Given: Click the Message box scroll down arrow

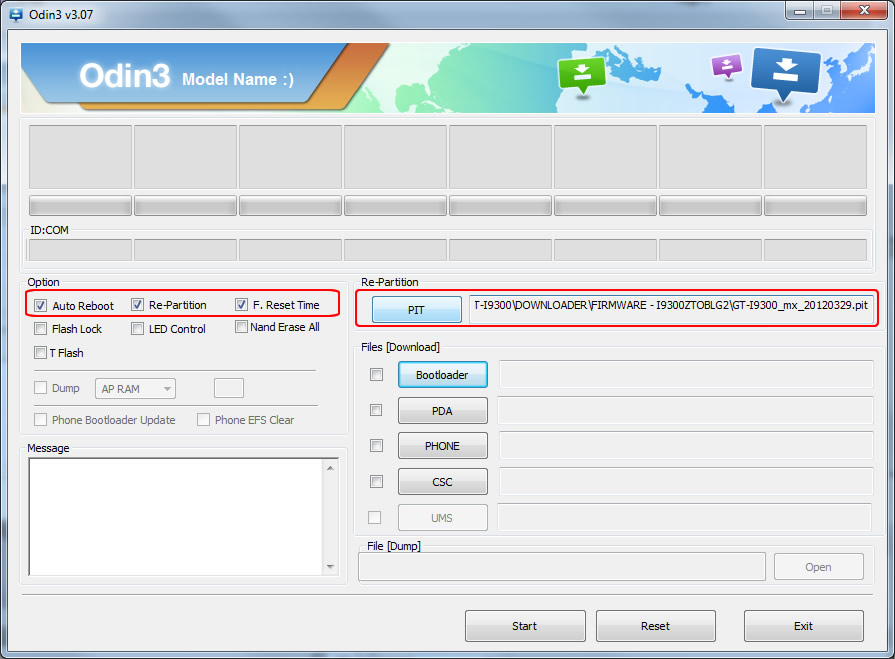Looking at the screenshot, I should tap(330, 567).
